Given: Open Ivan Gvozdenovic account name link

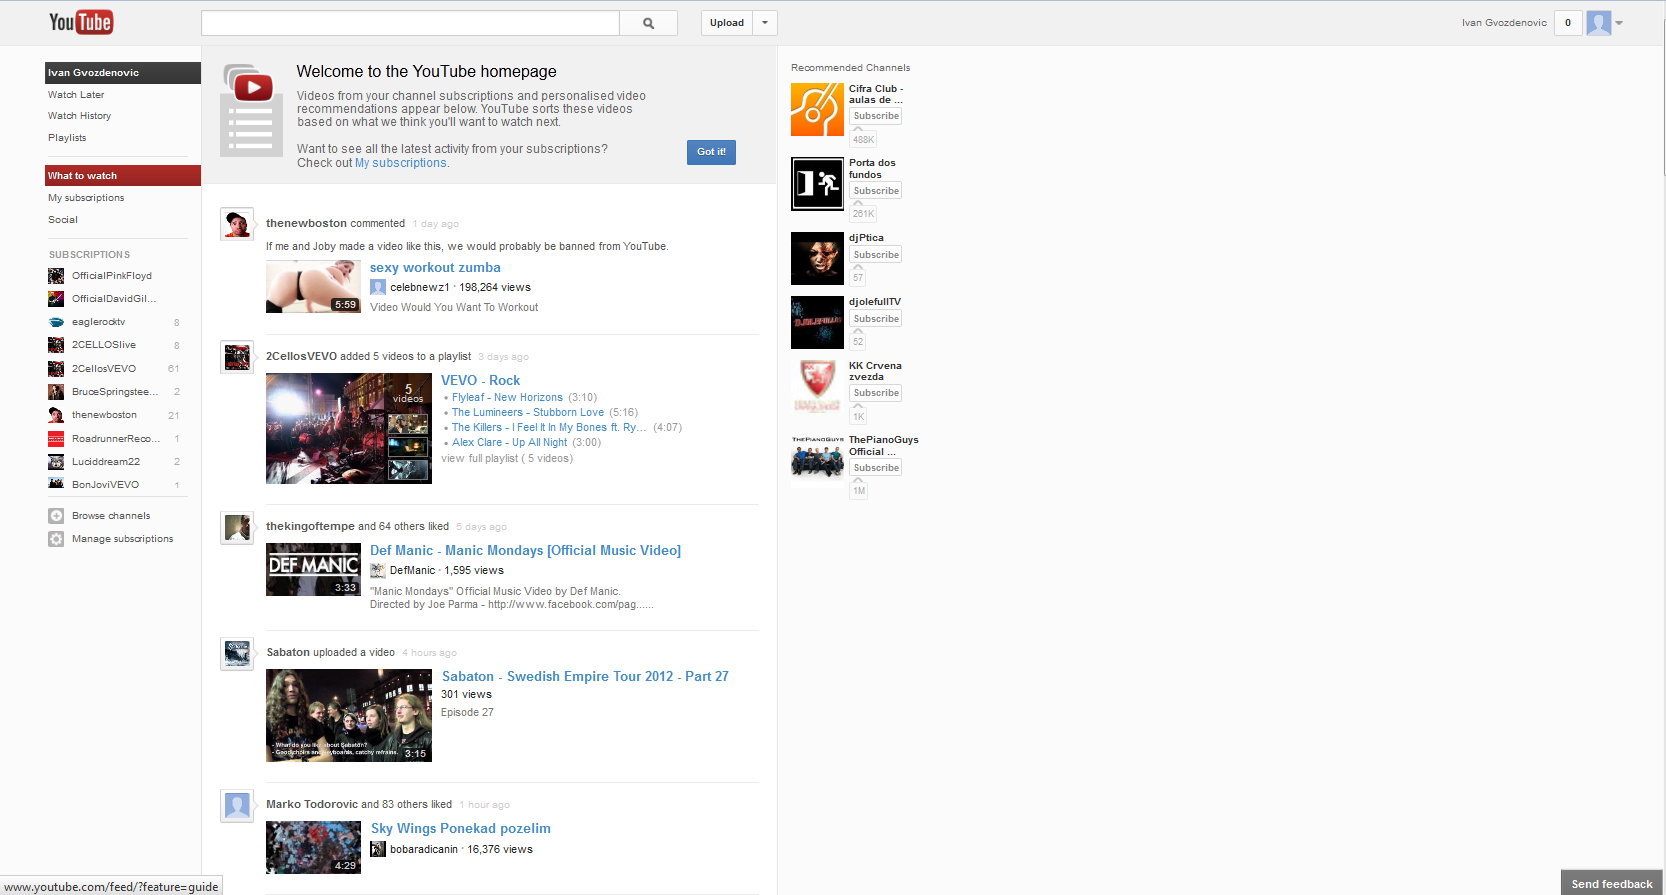Looking at the screenshot, I should pyautogui.click(x=1504, y=23).
